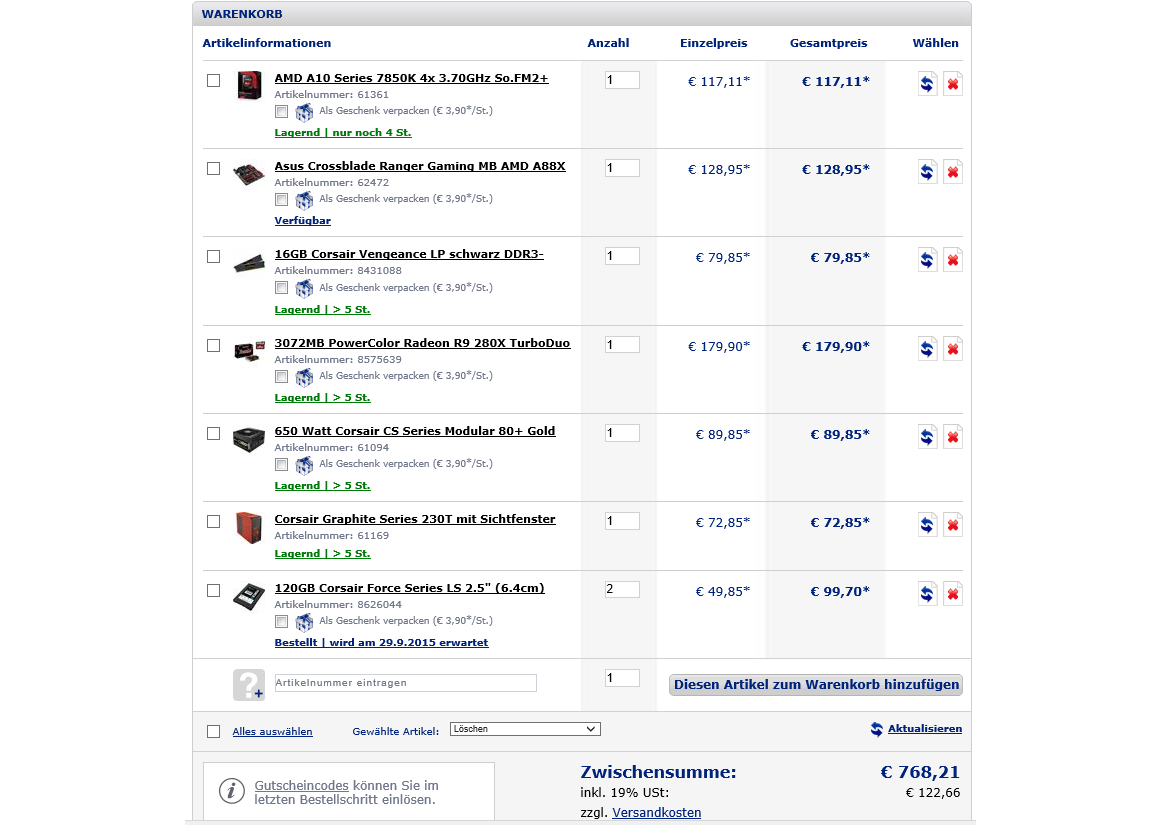The width and height of the screenshot is (1152, 828).
Task: Open the Versandkosten link
Action: pos(657,813)
